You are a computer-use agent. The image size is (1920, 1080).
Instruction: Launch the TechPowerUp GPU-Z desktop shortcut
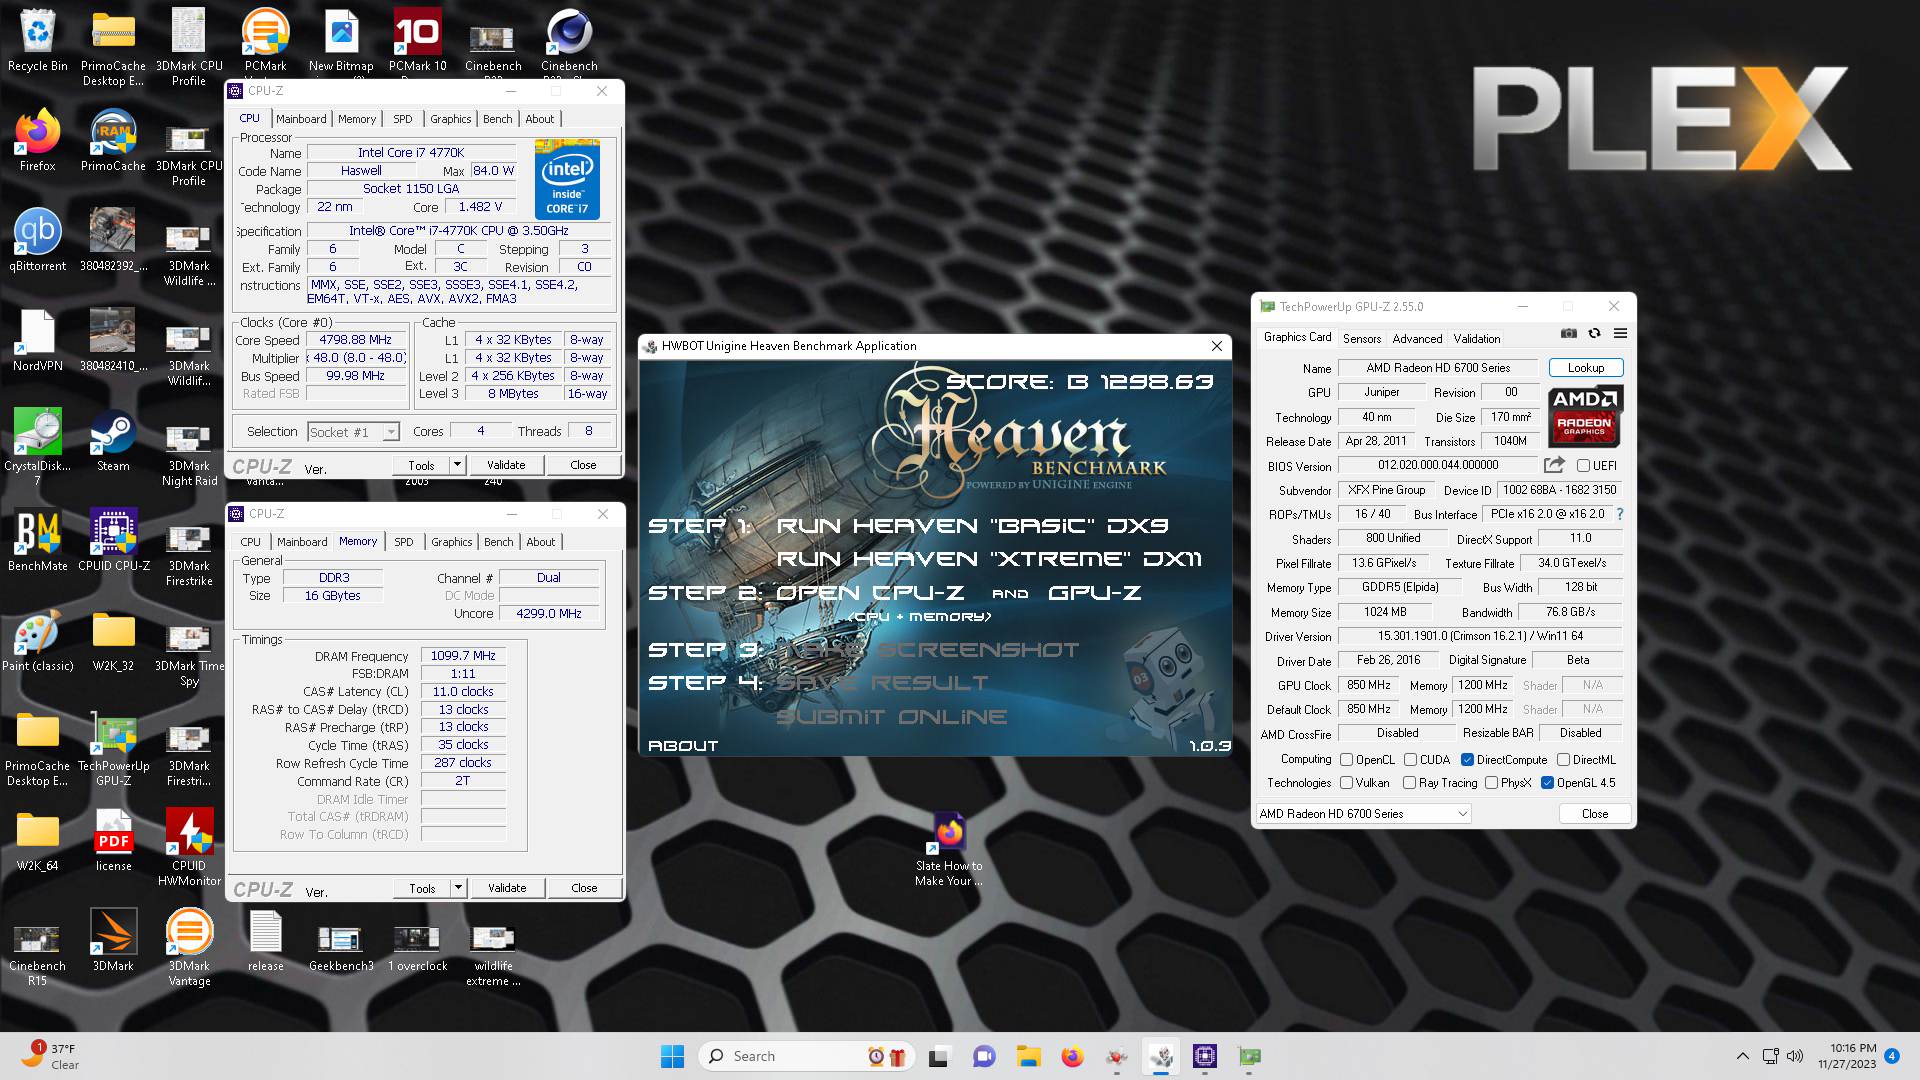pyautogui.click(x=113, y=748)
